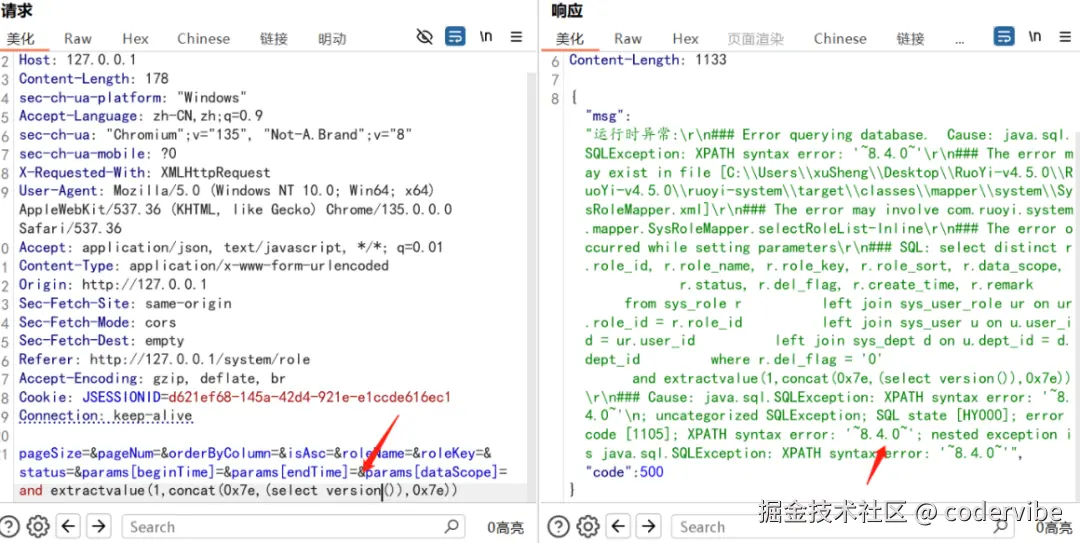
Task: Switch to Hex tab in response panel
Action: [x=685, y=39]
